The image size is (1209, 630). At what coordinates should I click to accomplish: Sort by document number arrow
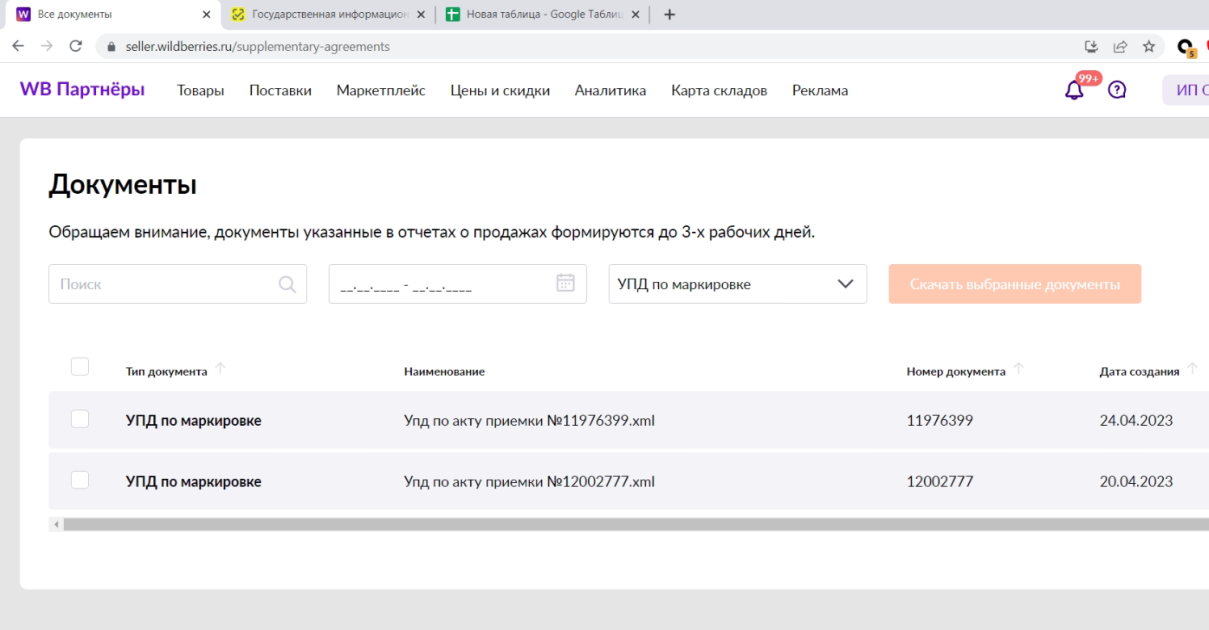pos(1018,371)
